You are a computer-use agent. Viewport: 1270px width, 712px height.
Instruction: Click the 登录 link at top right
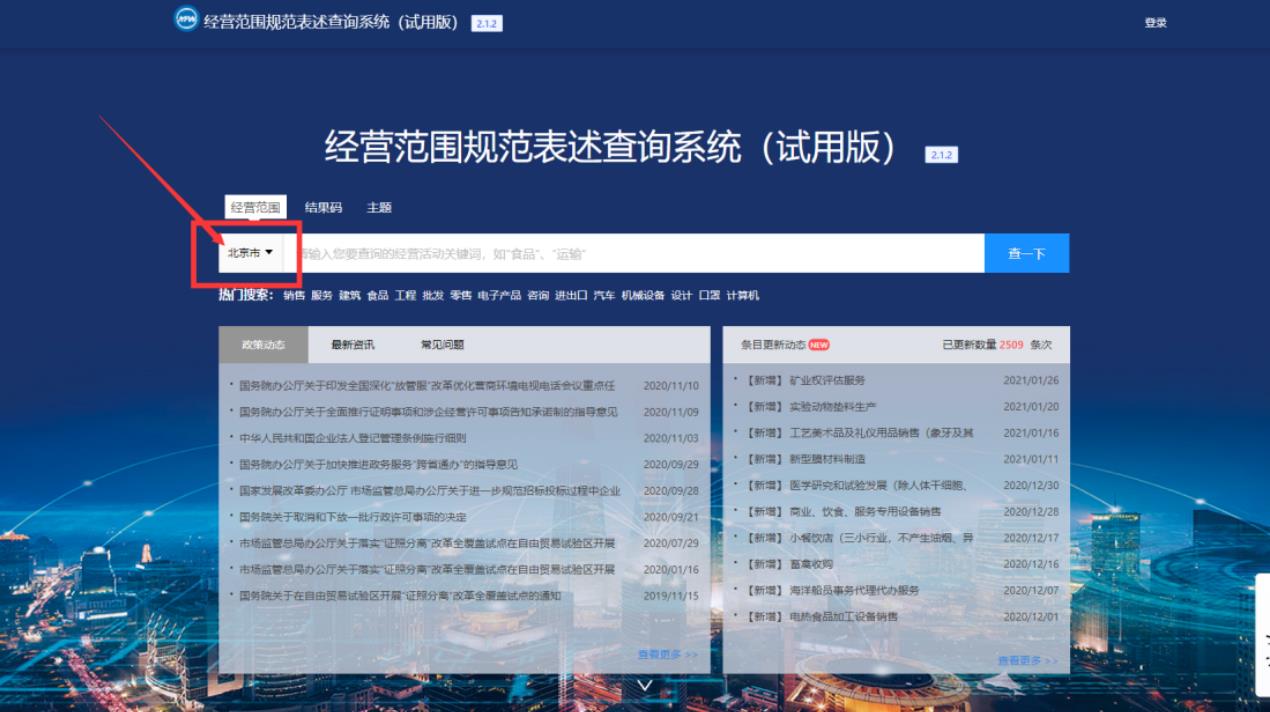pos(1155,23)
